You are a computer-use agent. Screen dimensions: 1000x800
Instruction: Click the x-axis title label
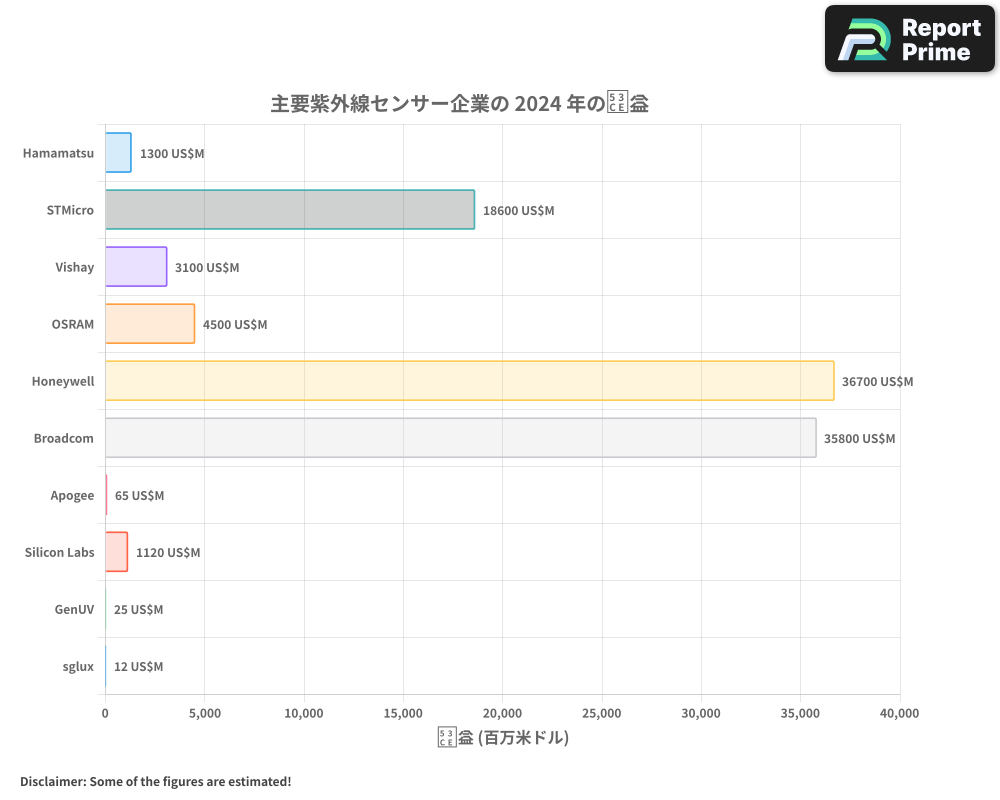coord(501,737)
